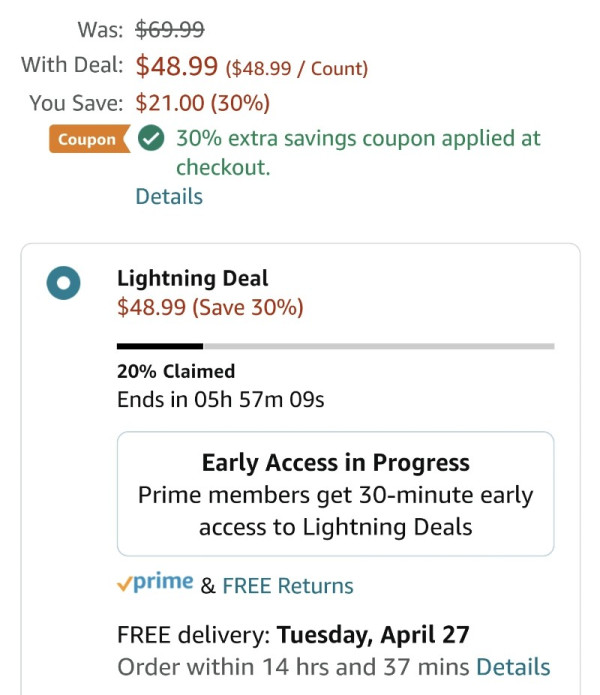Click the orange Prime checkmark swoosh
This screenshot has width=600, height=695.
(125, 585)
